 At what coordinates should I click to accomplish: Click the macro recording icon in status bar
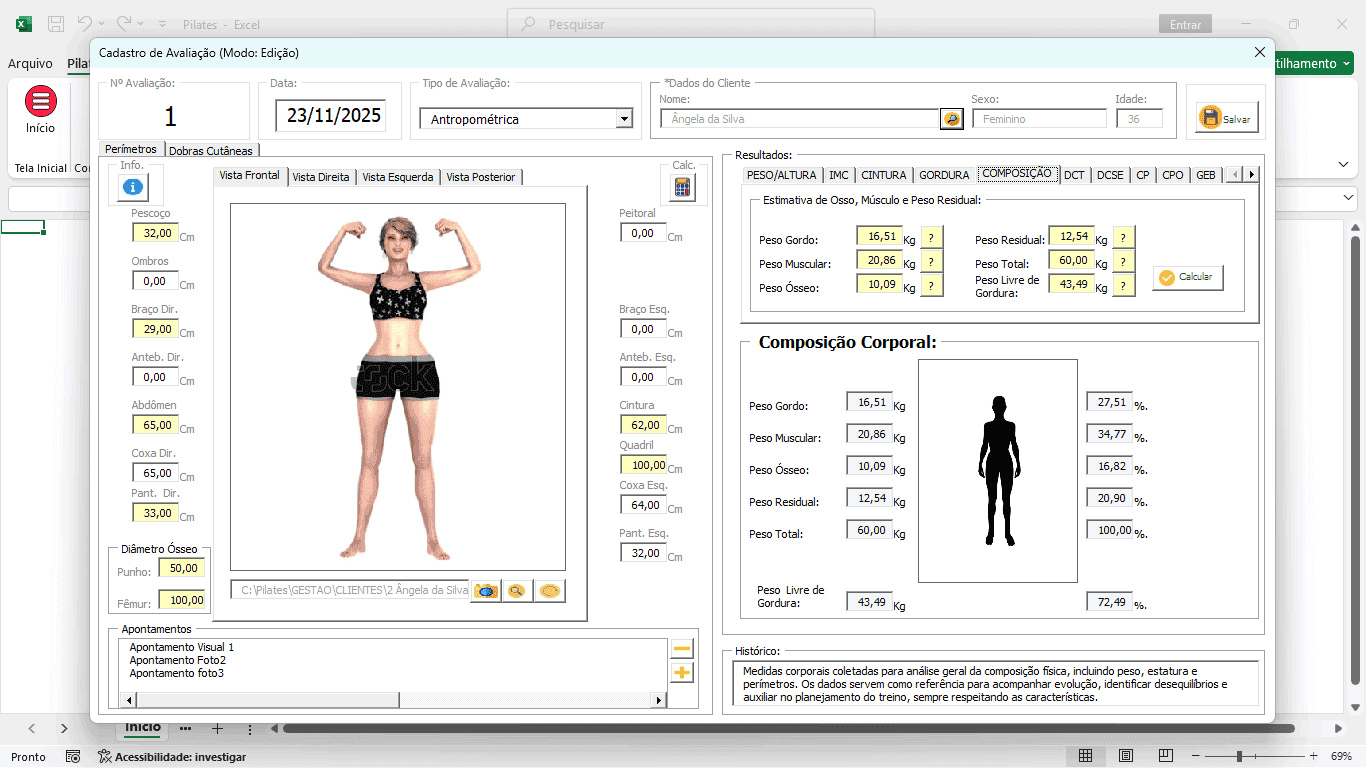click(x=73, y=757)
